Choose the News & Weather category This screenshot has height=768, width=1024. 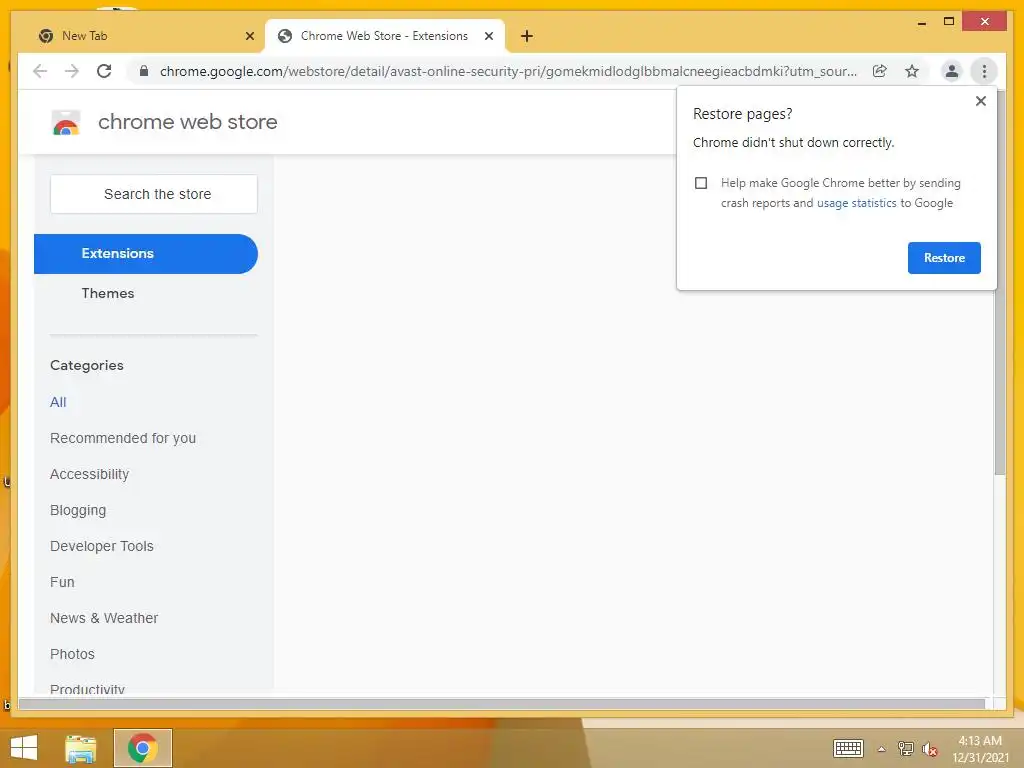point(104,618)
